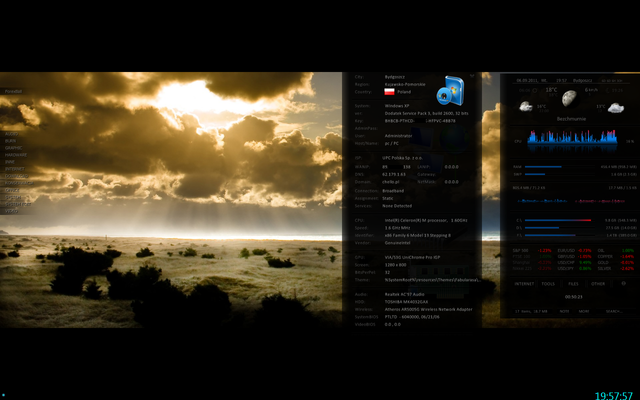Click the Windows XP system name
The image size is (640, 400).
coord(397,106)
